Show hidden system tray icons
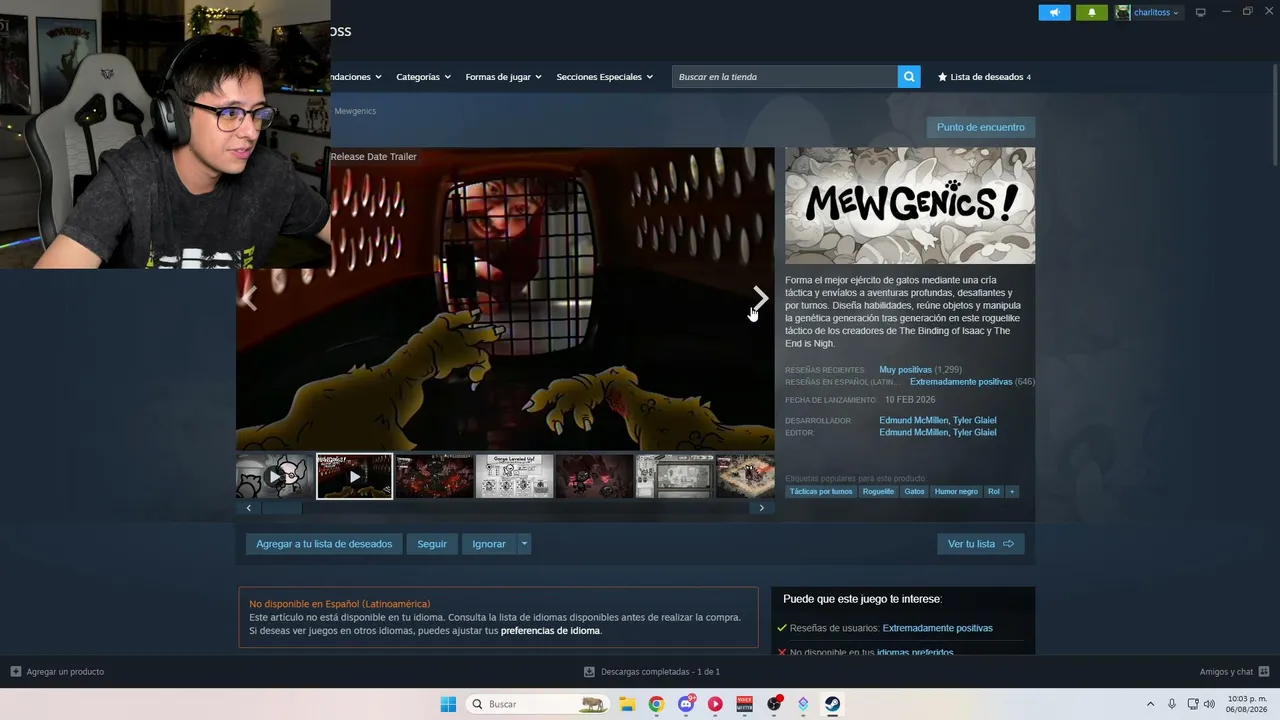Screen dimensions: 1280x720 click(1150, 704)
